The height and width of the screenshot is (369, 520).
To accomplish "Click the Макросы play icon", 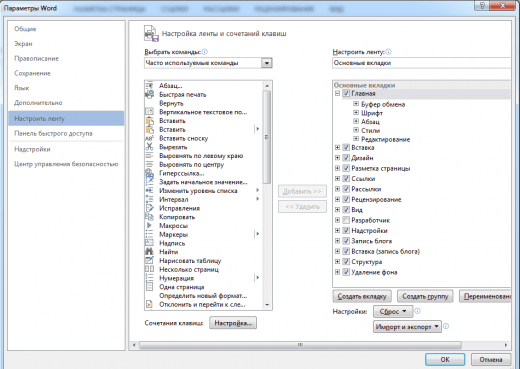I will (x=149, y=225).
